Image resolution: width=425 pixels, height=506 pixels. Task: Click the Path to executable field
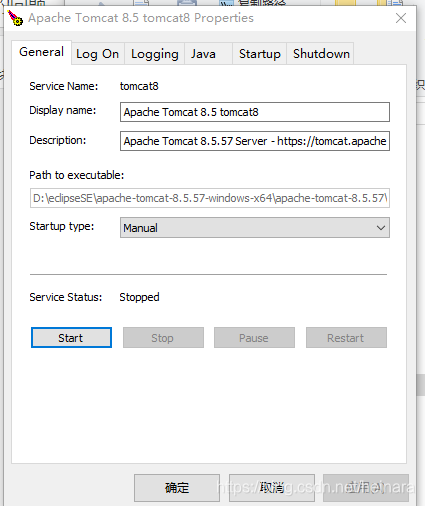coord(210,198)
